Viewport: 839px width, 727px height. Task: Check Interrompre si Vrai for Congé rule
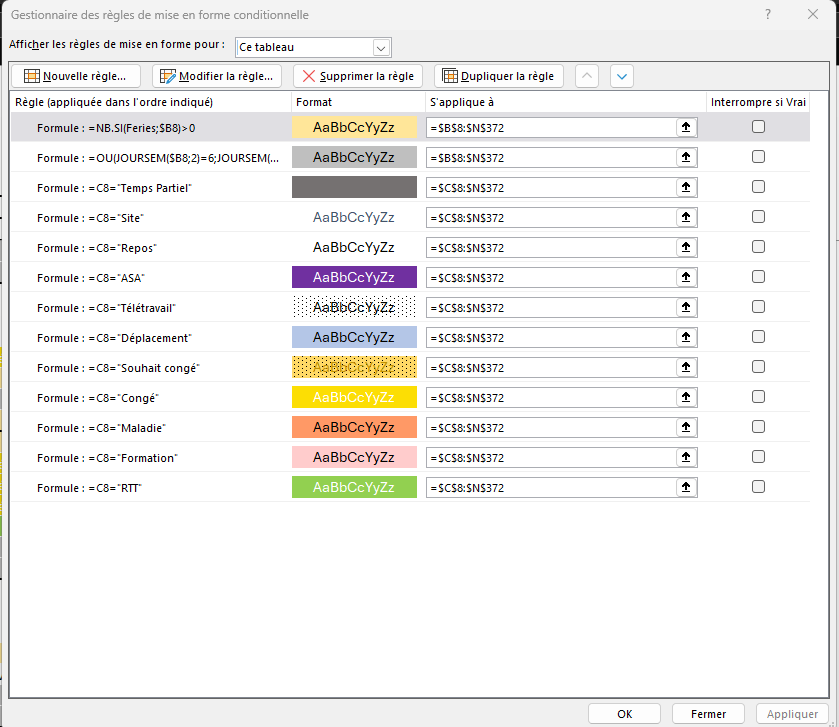click(x=758, y=396)
